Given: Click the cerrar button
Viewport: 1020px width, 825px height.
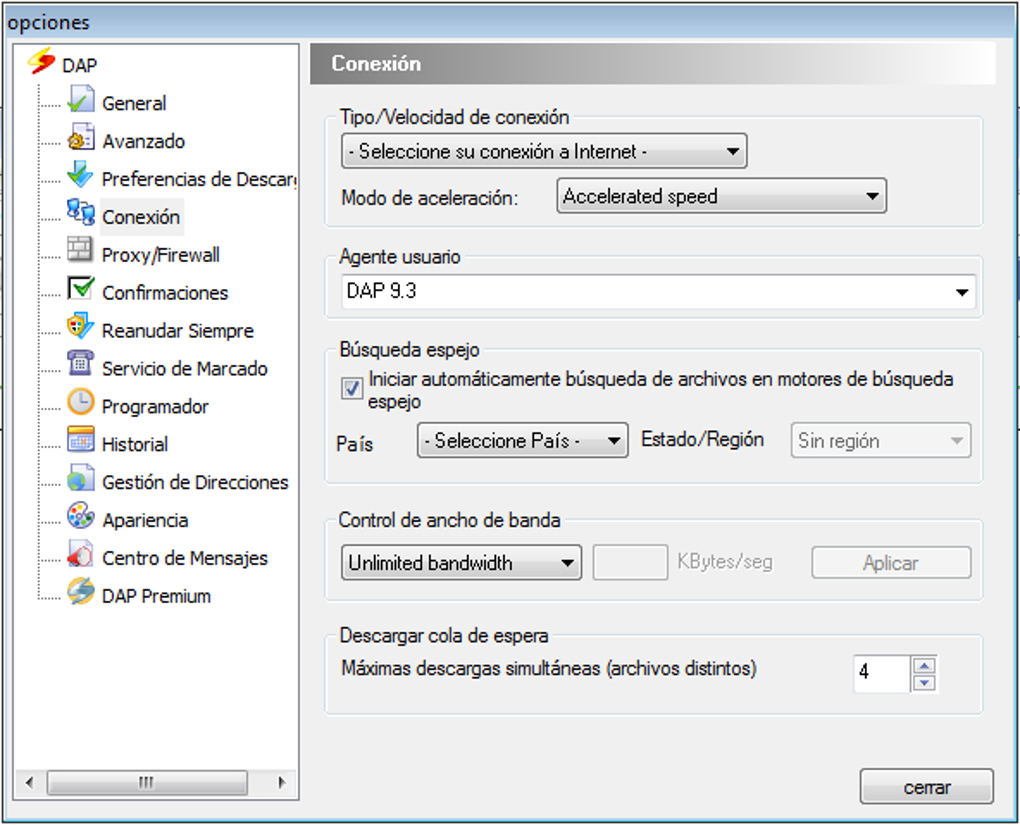Looking at the screenshot, I should pos(926,787).
